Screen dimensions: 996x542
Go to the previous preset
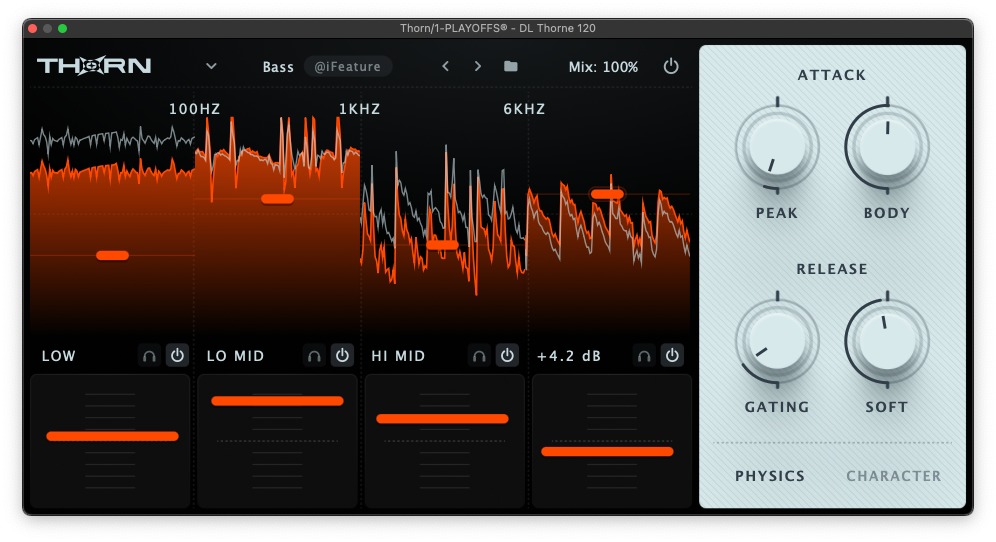pos(445,66)
